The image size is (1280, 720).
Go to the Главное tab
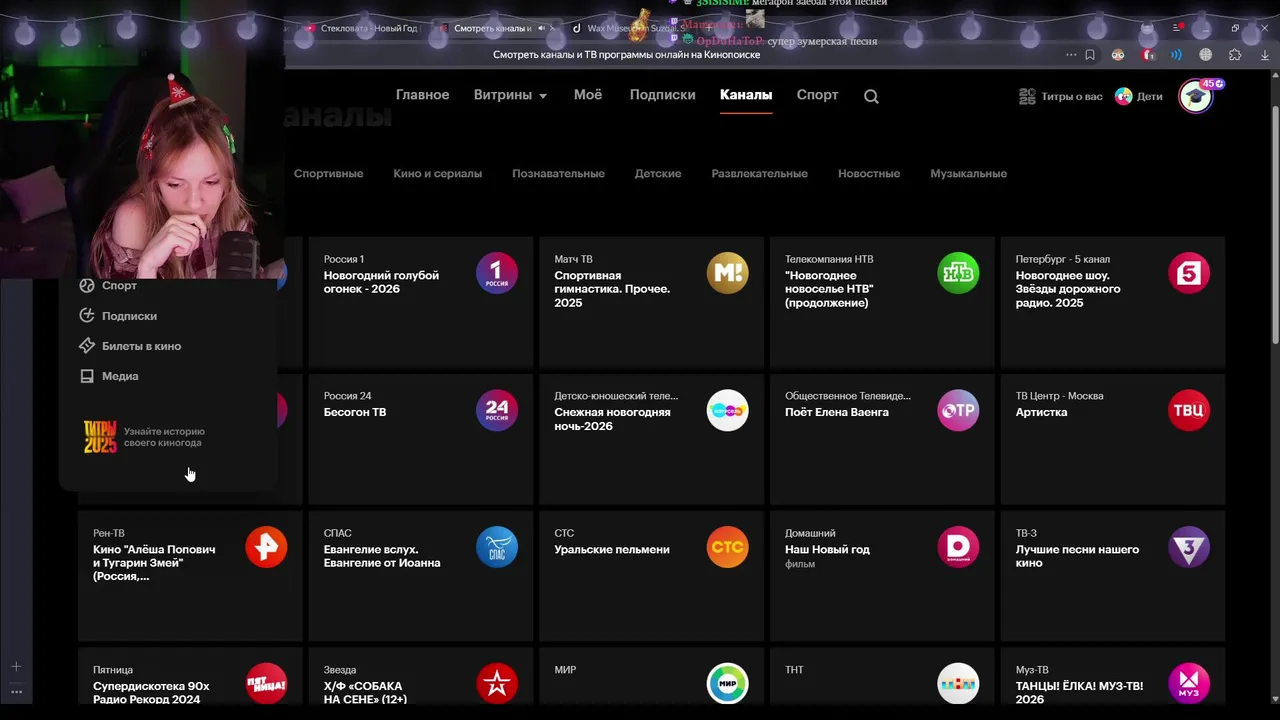point(422,95)
